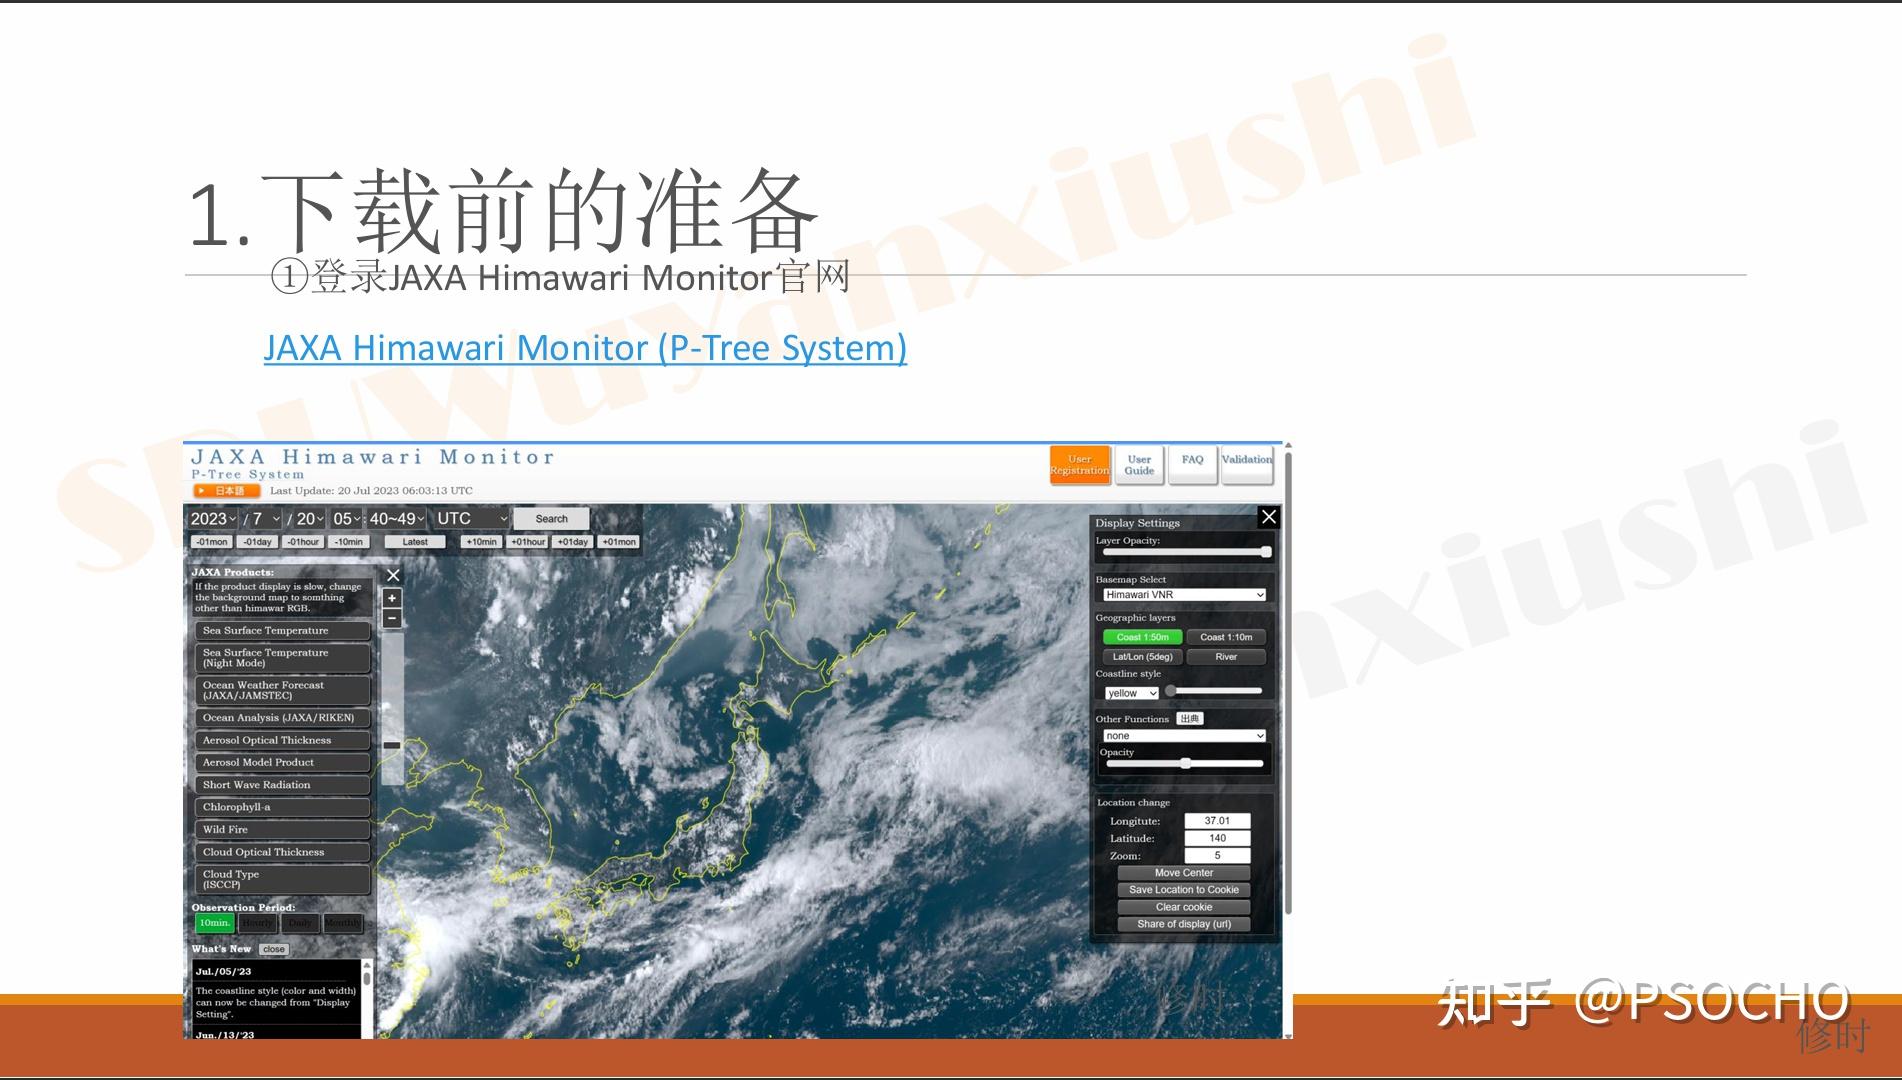Open the Validation page
Viewport: 1902px width, 1080px height.
coord(1247,460)
